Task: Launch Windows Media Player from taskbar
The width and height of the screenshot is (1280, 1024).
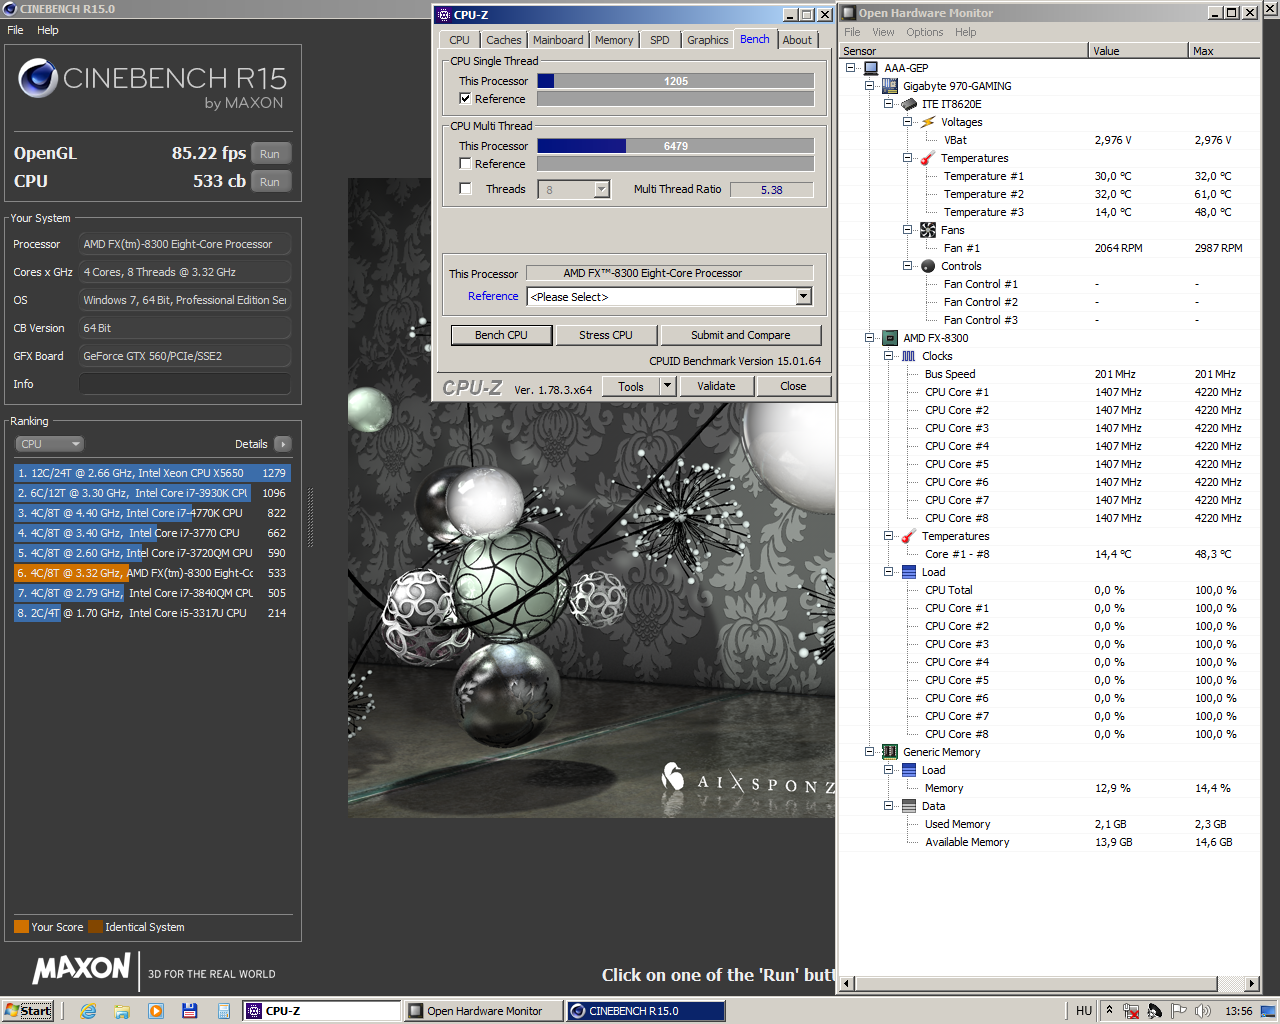Action: [x=156, y=1011]
